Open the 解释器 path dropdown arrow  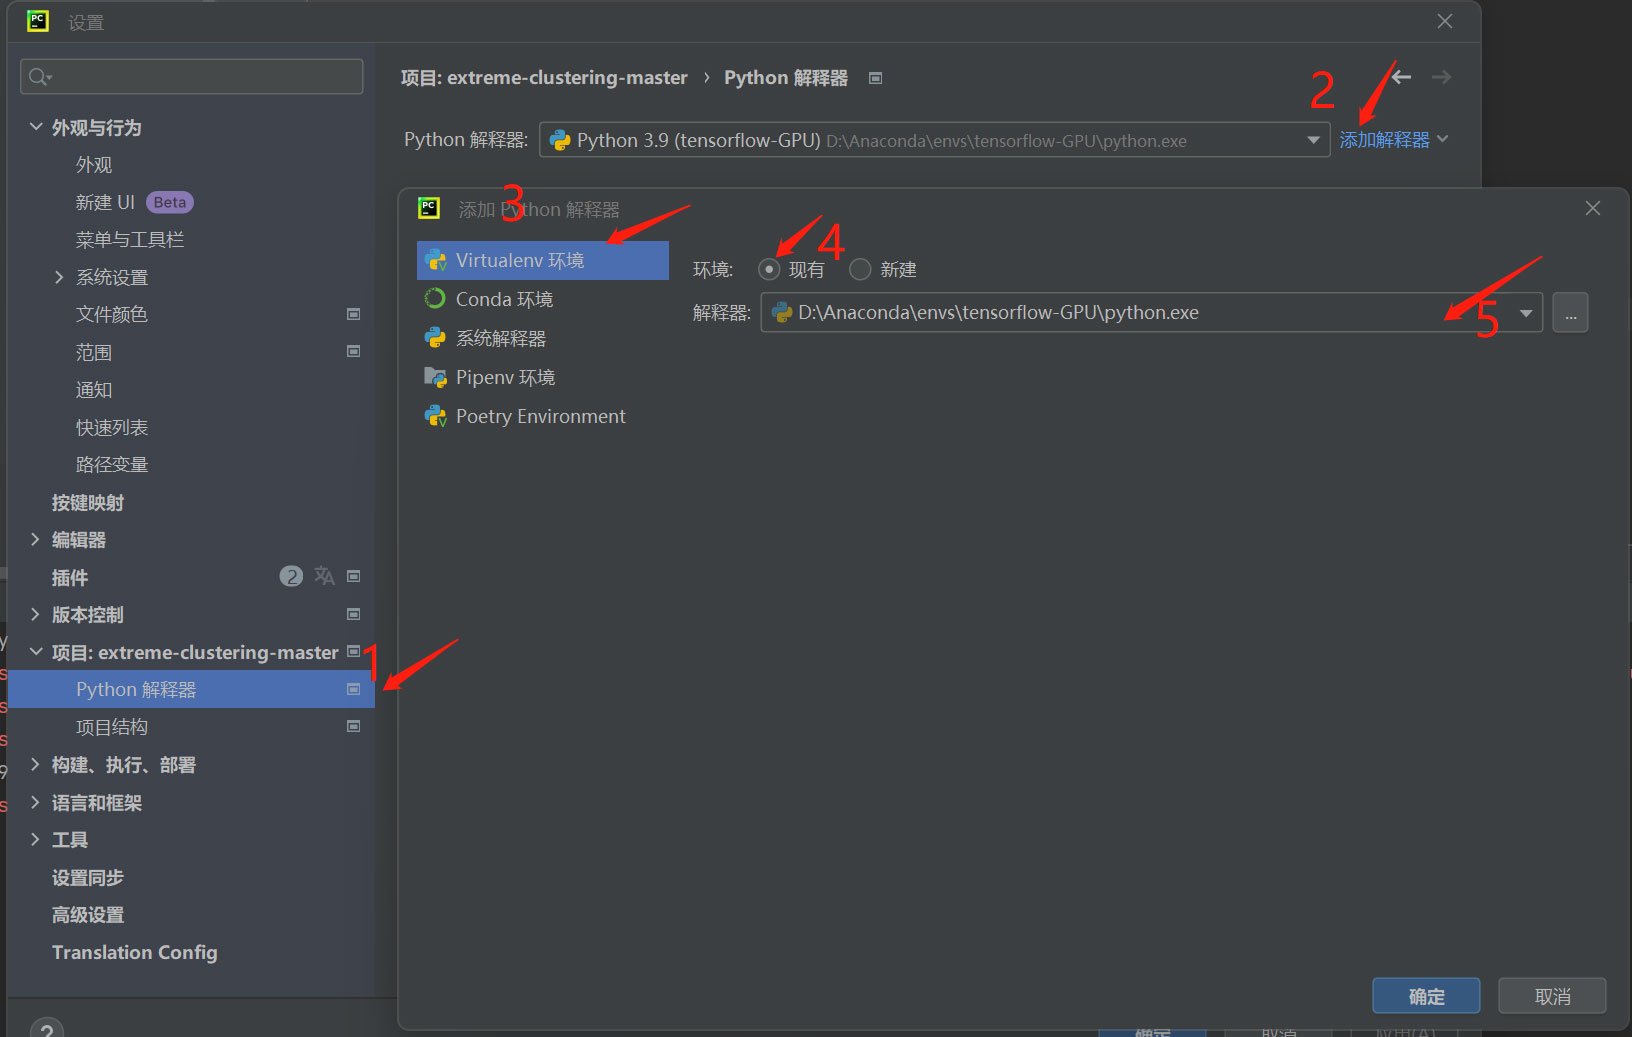(1526, 313)
